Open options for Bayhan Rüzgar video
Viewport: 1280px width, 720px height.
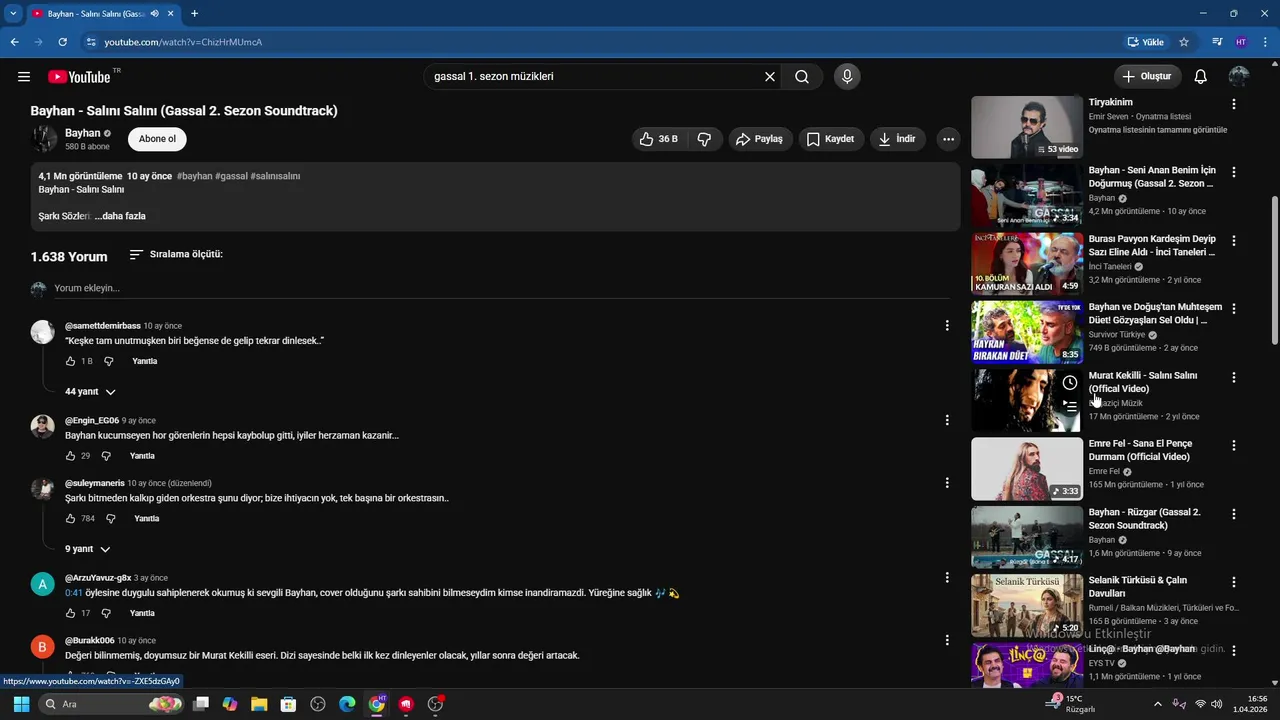(x=1233, y=514)
